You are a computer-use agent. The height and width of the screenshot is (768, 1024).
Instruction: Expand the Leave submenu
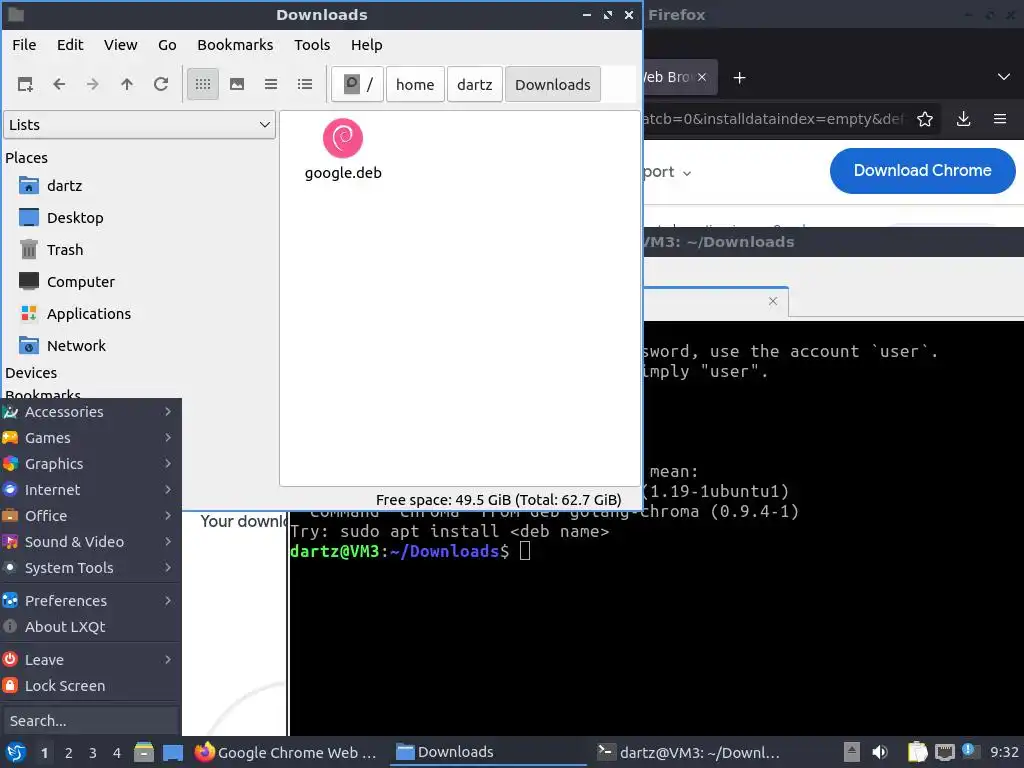point(90,660)
